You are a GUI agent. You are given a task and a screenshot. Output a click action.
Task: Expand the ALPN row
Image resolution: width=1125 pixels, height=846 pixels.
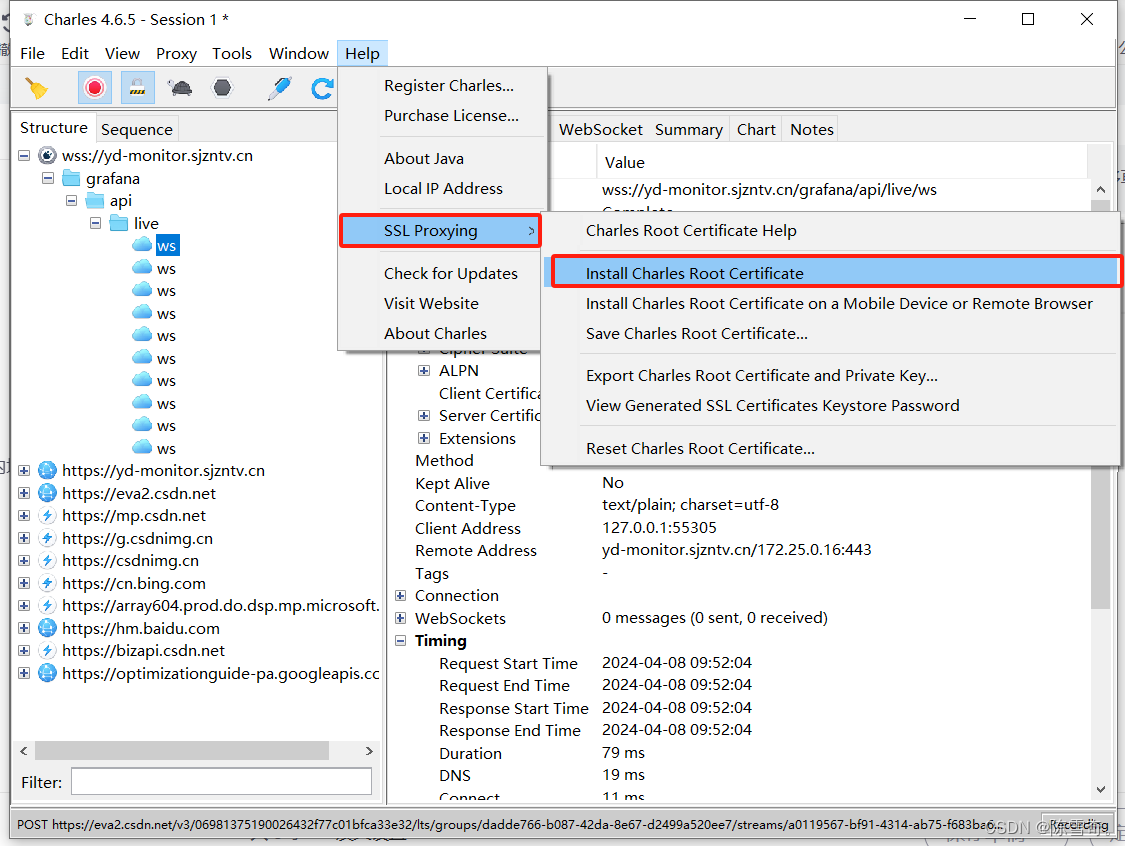pyautogui.click(x=424, y=370)
